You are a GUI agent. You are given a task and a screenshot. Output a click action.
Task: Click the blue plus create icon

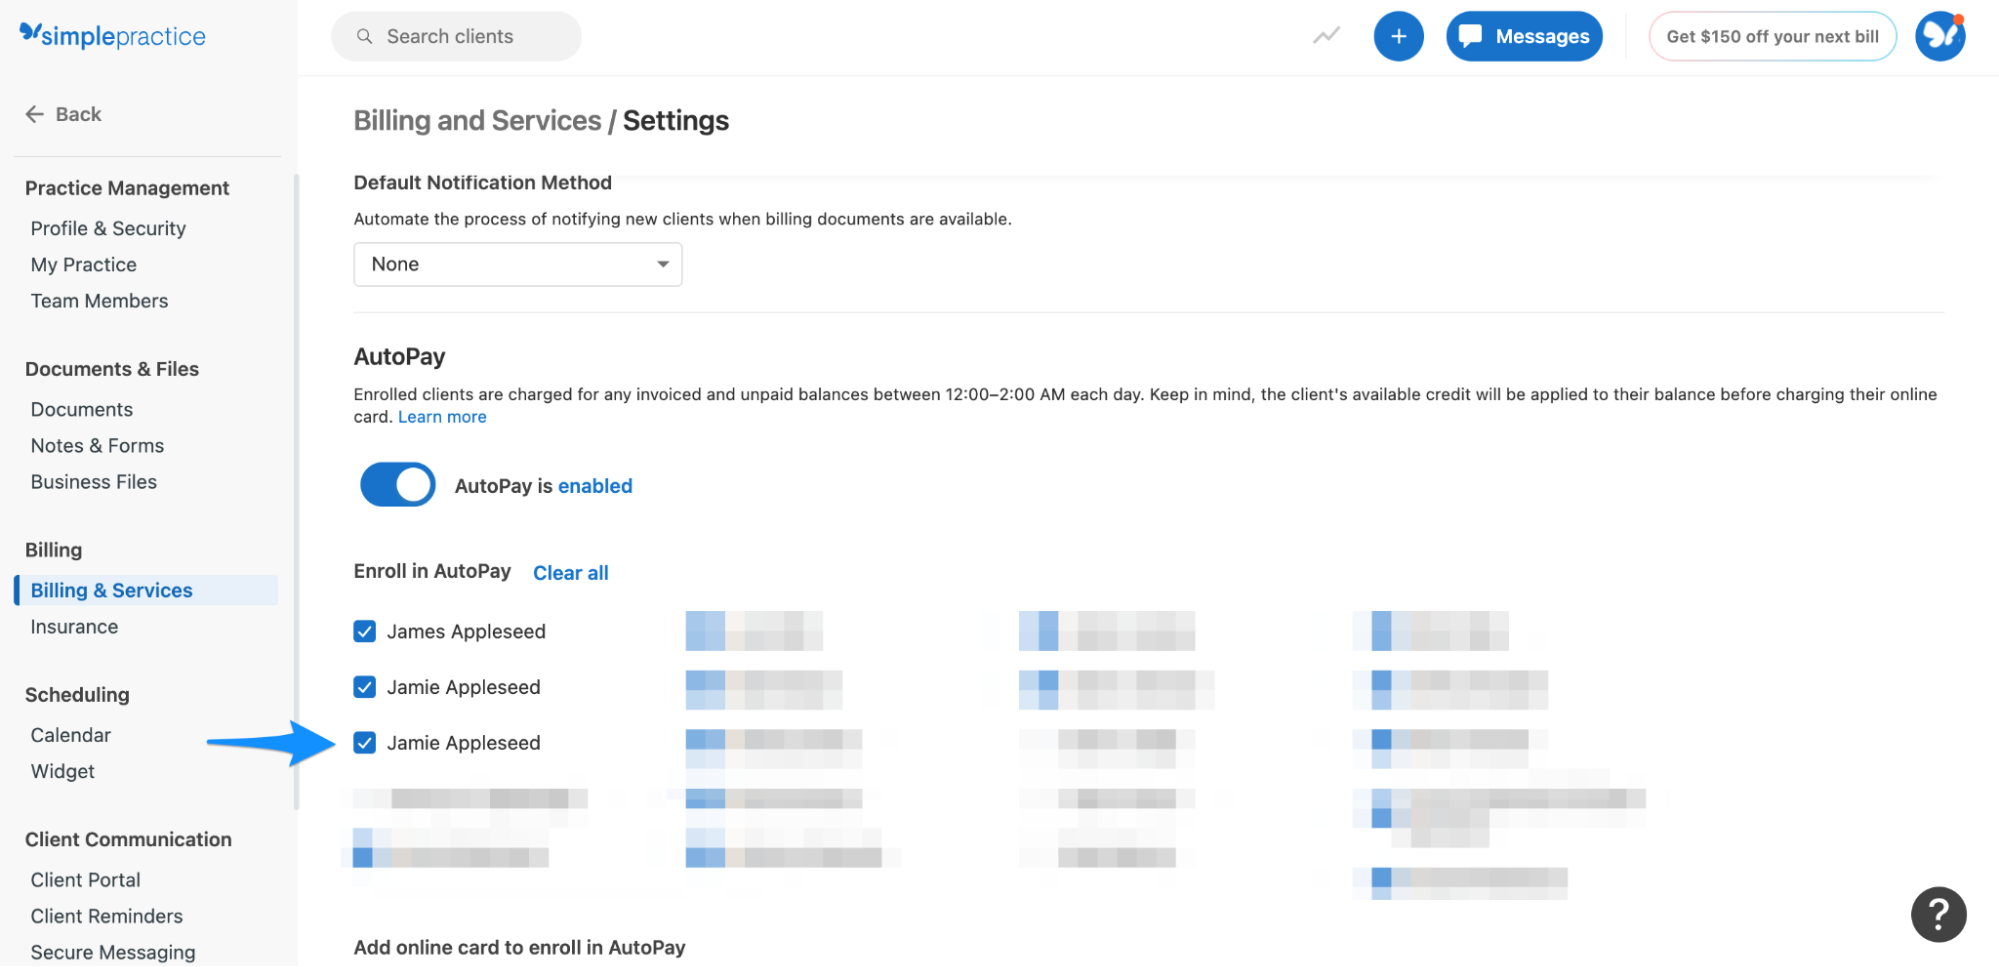click(x=1398, y=35)
